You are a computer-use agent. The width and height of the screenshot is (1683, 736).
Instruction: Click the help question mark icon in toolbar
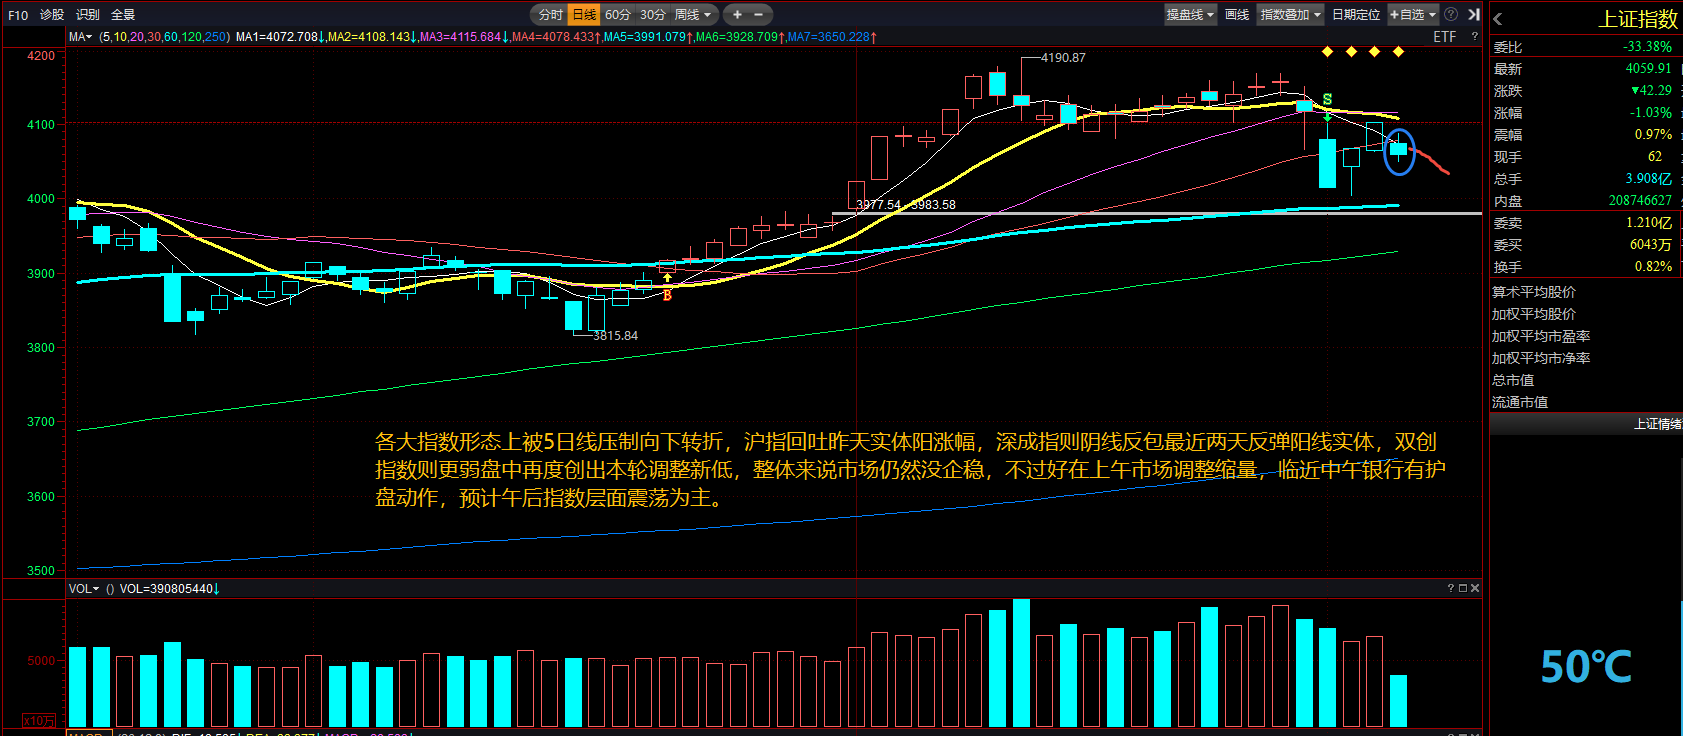(x=1451, y=14)
